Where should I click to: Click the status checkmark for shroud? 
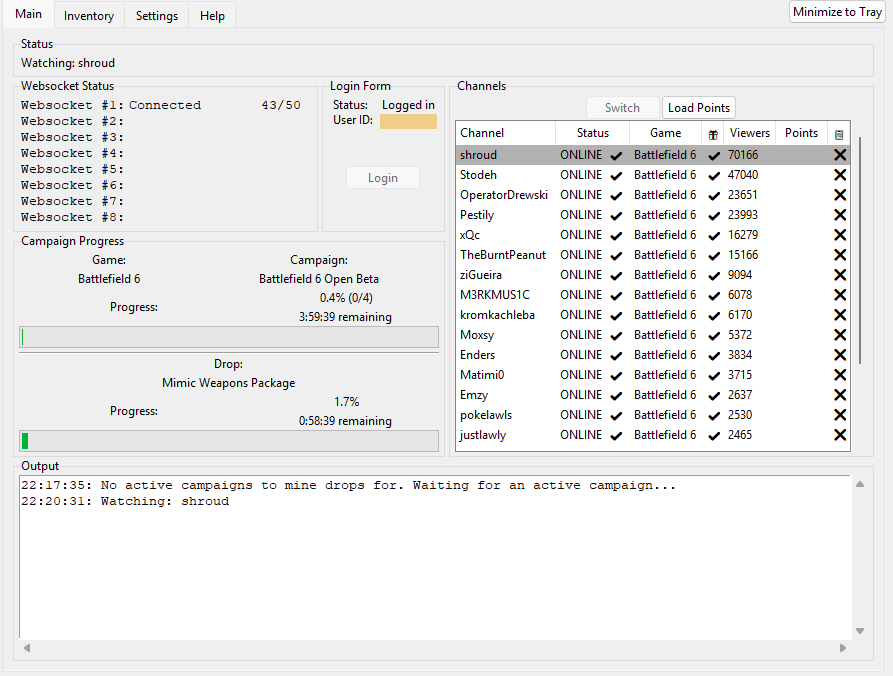(616, 155)
